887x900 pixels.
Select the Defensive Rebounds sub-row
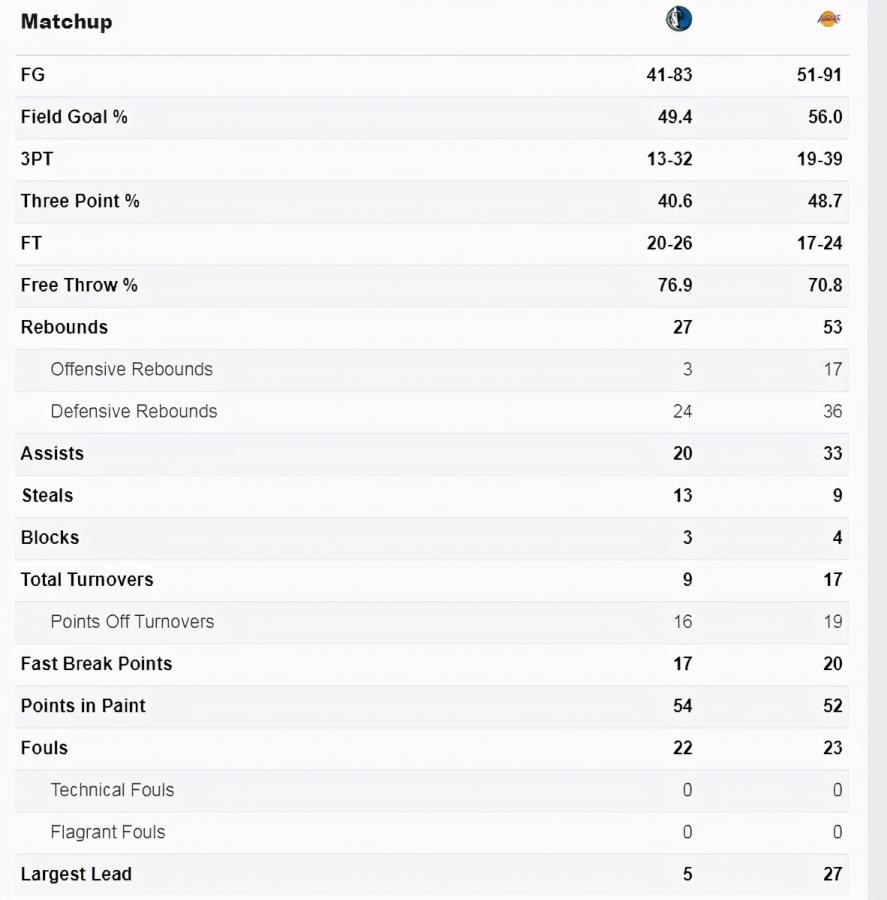coord(133,411)
